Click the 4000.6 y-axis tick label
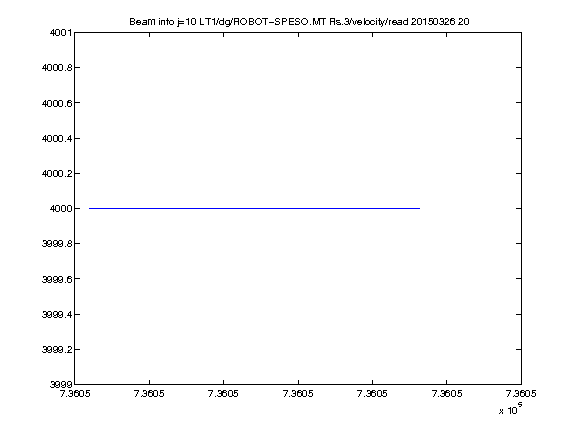The height and width of the screenshot is (432, 576). [x=57, y=103]
